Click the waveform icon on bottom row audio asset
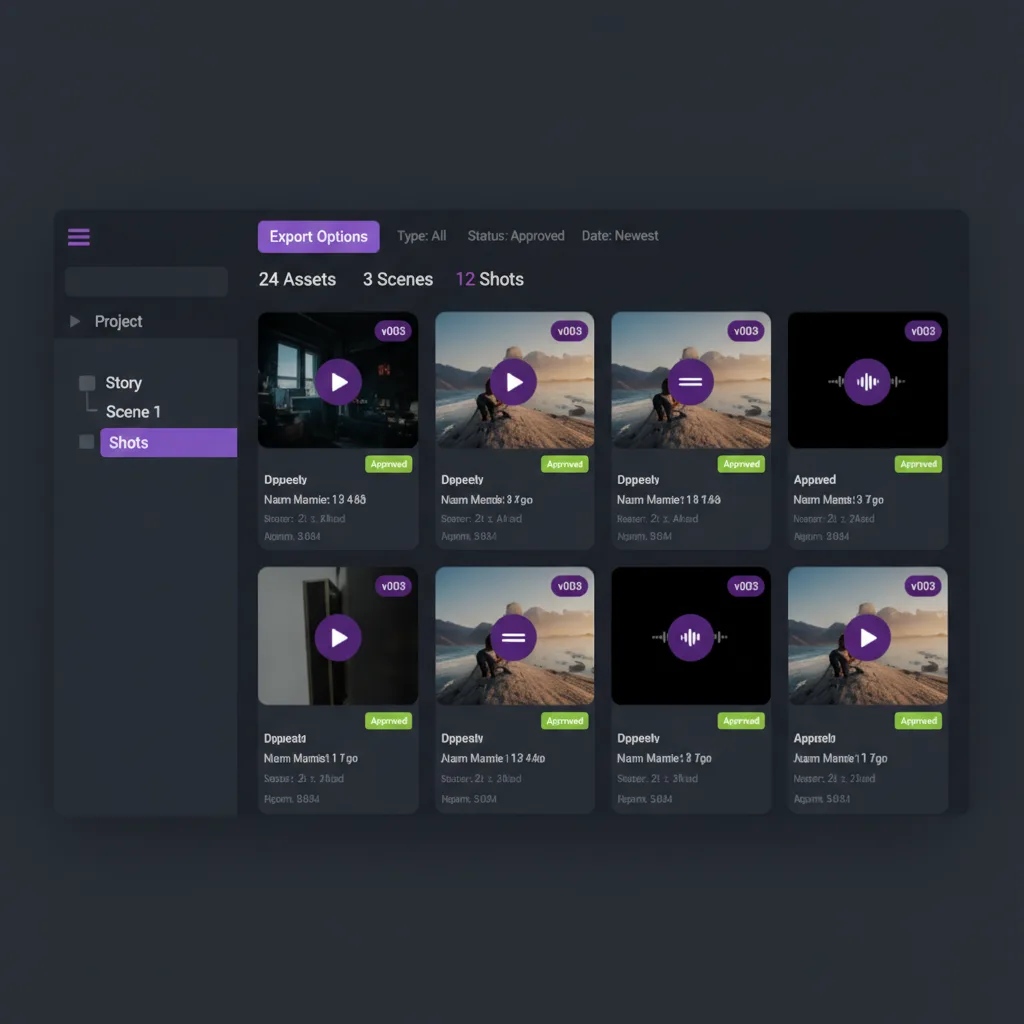This screenshot has width=1024, height=1024. point(690,637)
